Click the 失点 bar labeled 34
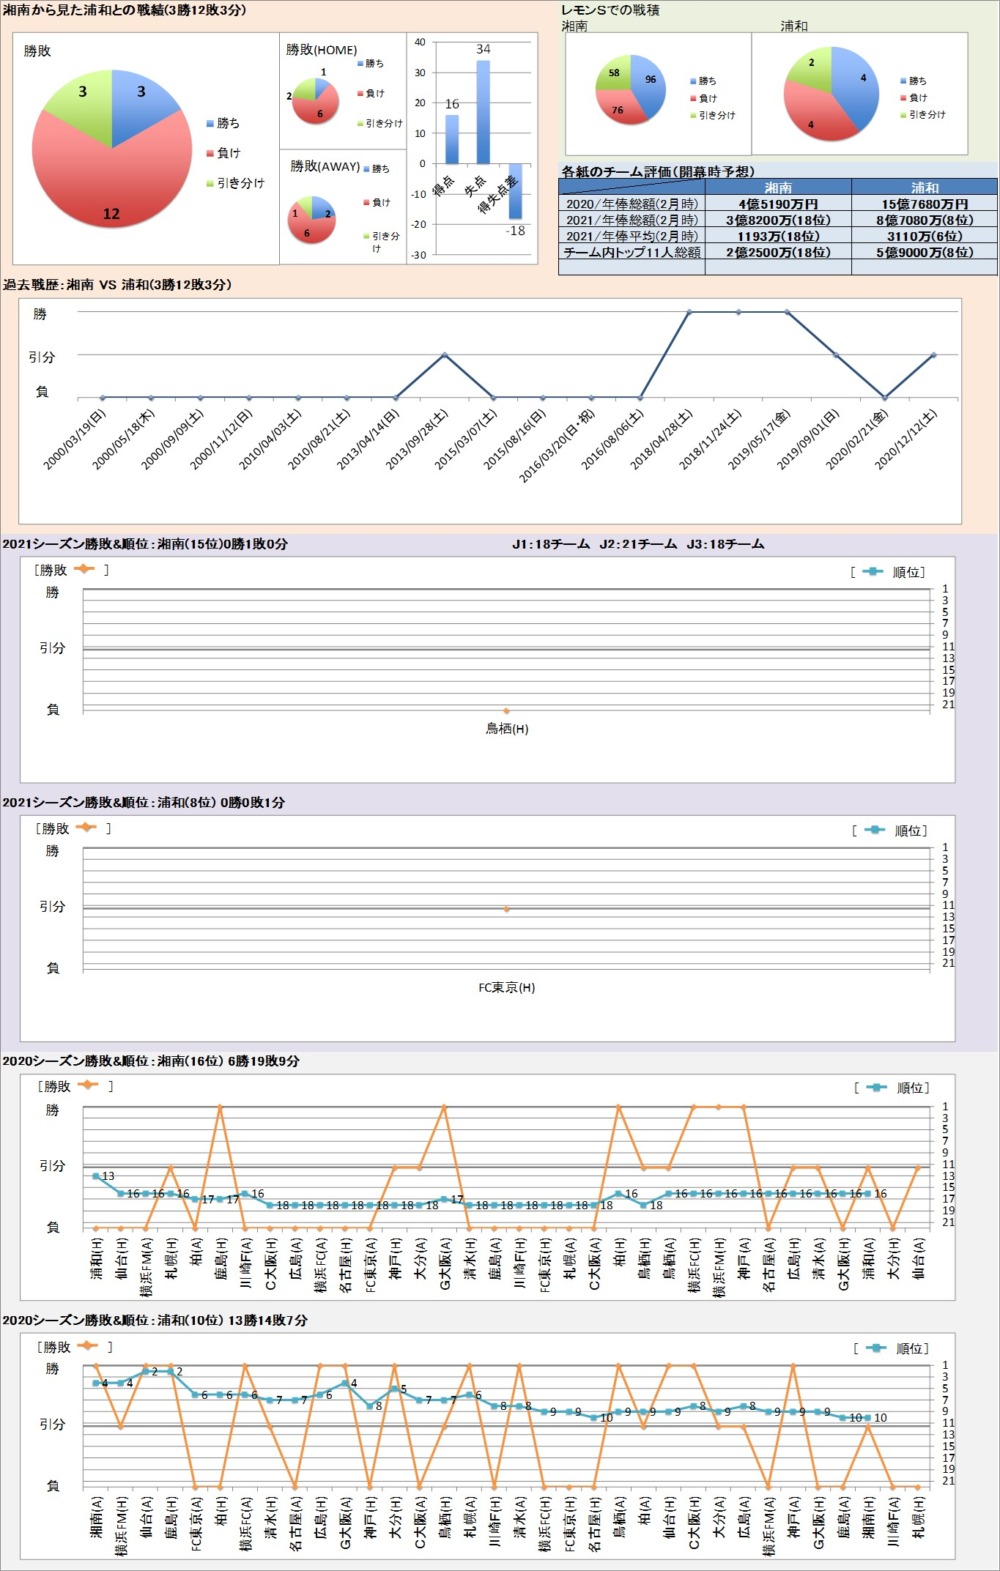1000x1571 pixels. (483, 112)
